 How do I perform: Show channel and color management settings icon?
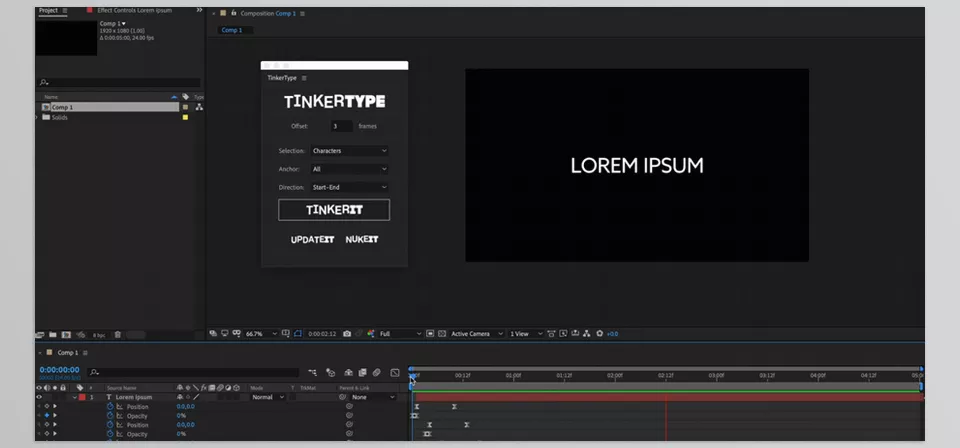pyautogui.click(x=371, y=334)
